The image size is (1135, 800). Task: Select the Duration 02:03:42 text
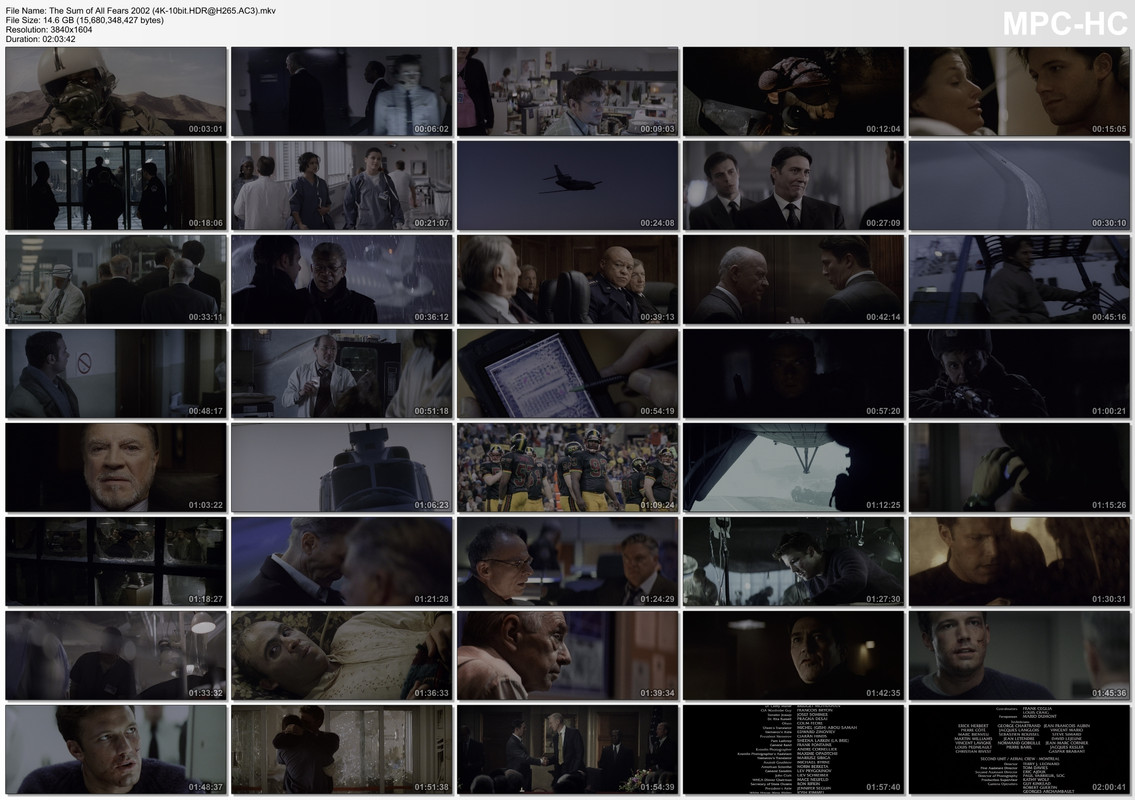(x=41, y=39)
